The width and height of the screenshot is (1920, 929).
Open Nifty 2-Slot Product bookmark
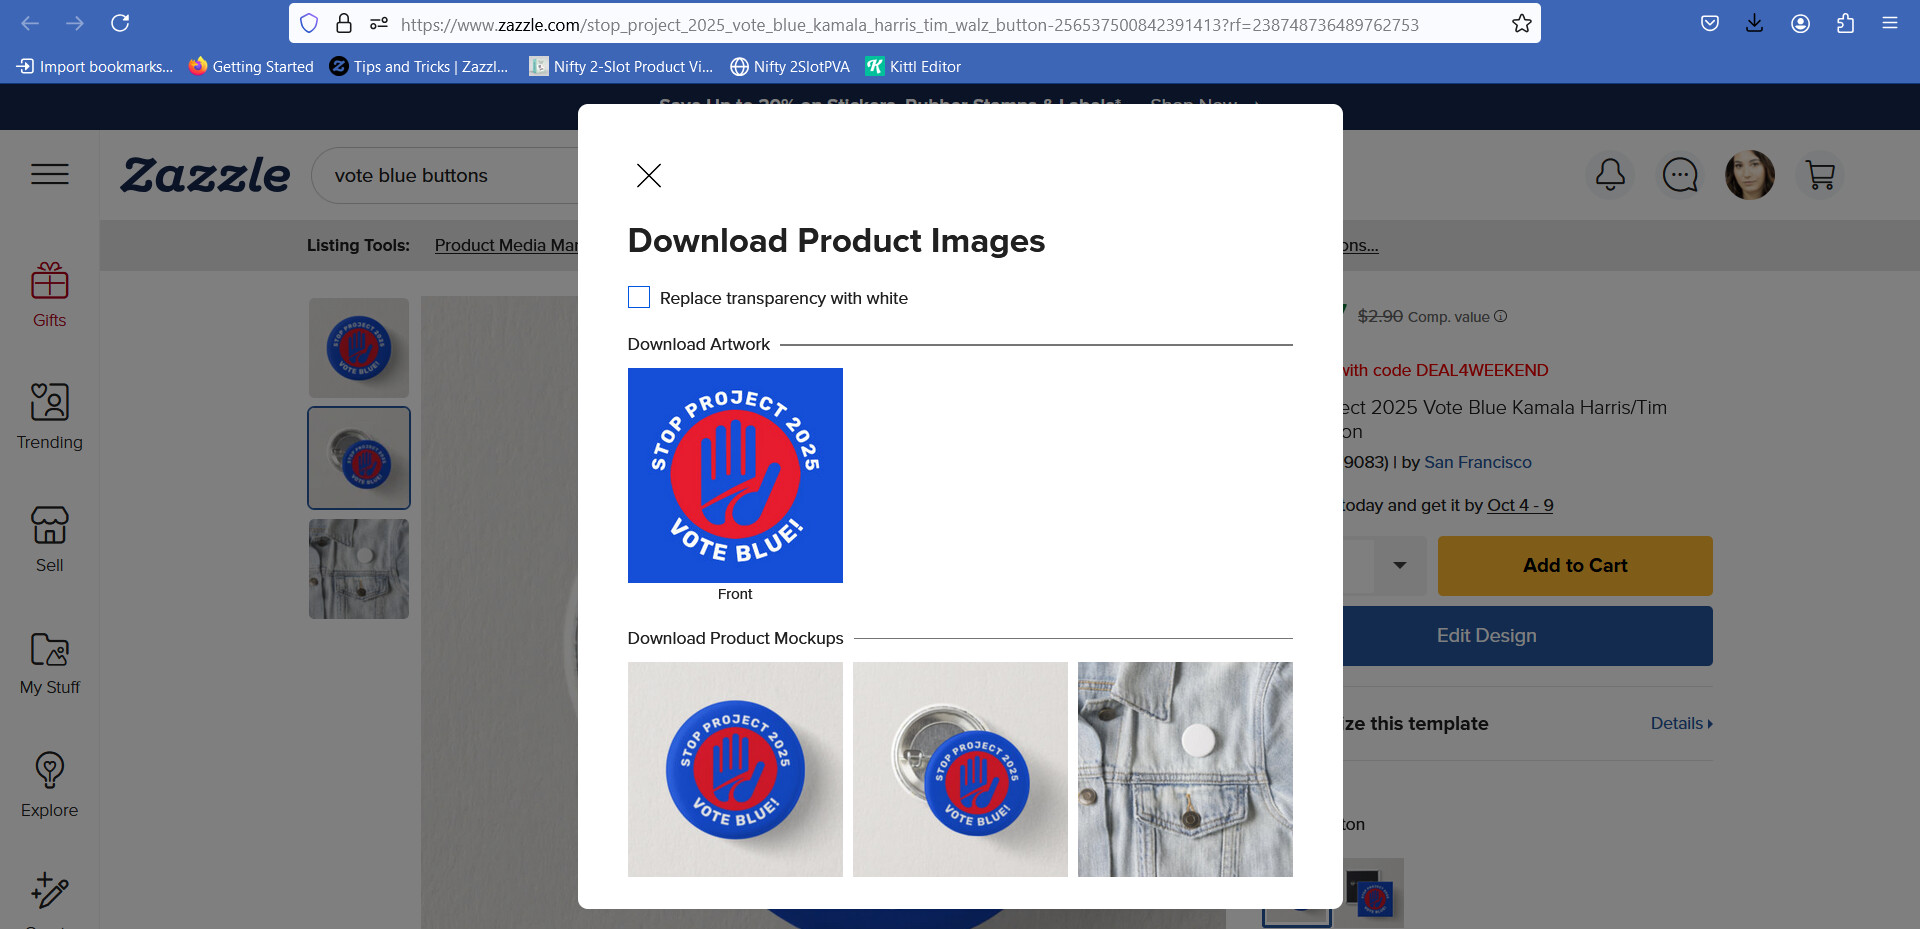[621, 67]
